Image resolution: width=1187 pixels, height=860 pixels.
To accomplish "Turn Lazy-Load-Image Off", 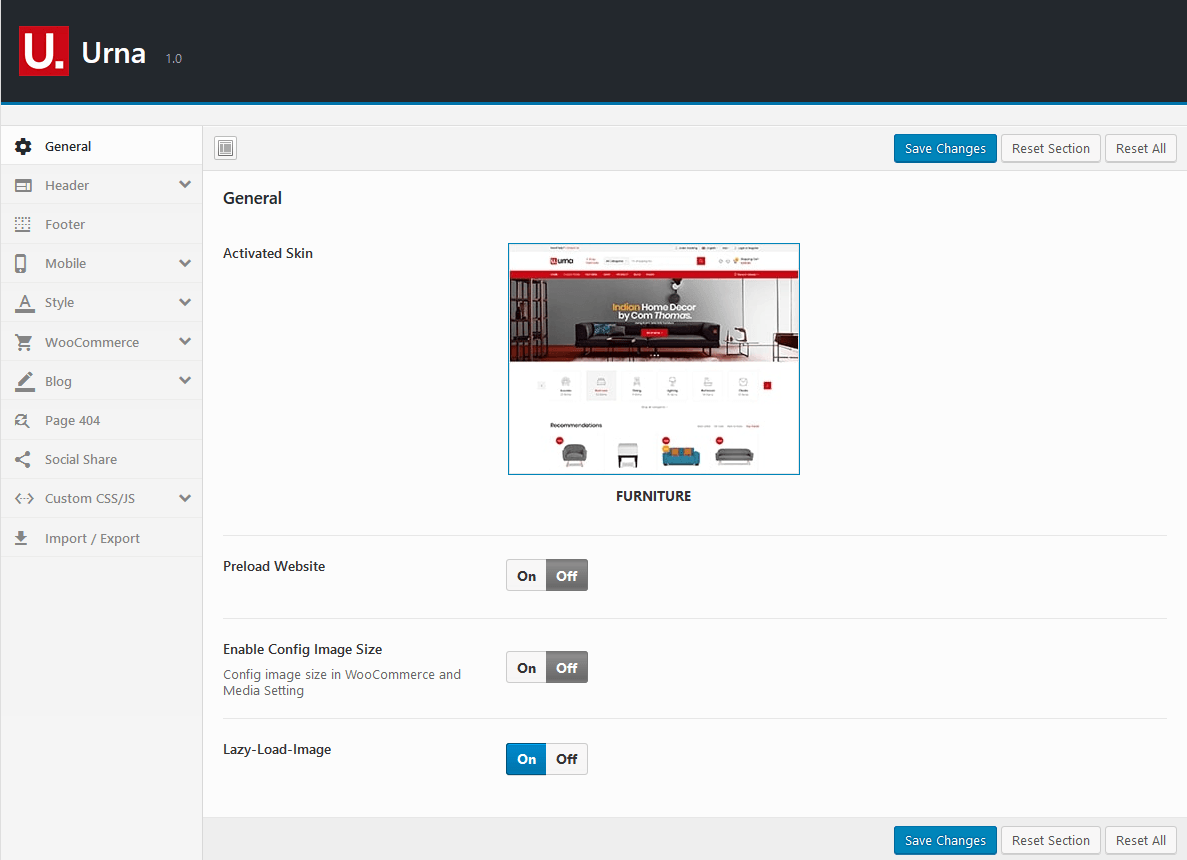I will pyautogui.click(x=567, y=759).
